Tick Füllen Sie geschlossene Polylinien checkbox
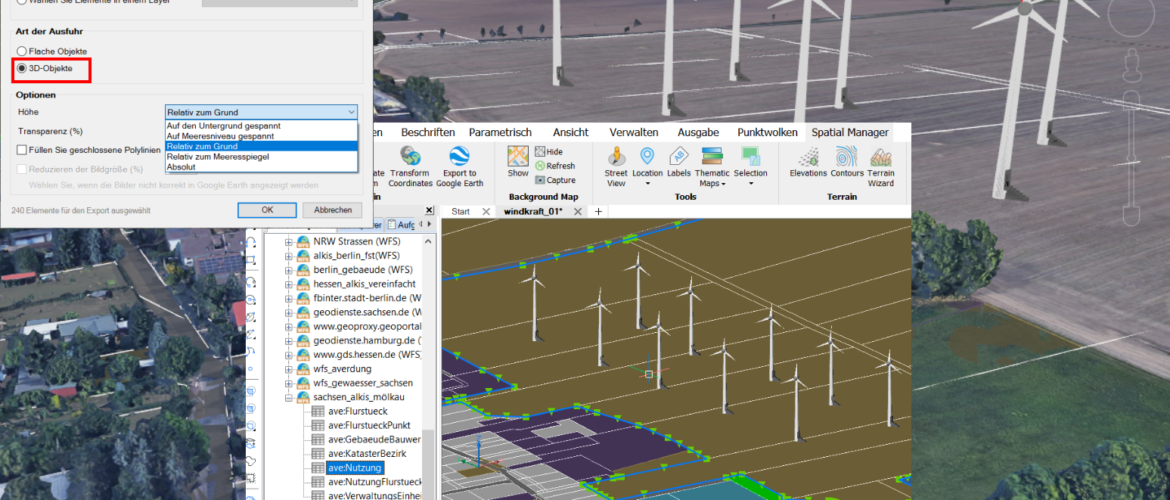 coord(22,150)
